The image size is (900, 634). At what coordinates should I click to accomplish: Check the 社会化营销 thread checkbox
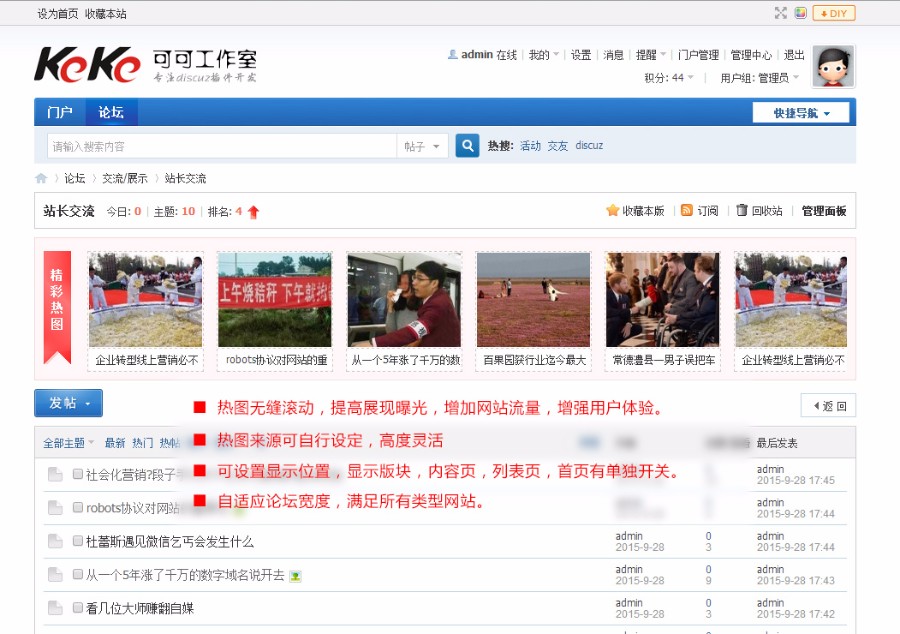click(x=76, y=475)
